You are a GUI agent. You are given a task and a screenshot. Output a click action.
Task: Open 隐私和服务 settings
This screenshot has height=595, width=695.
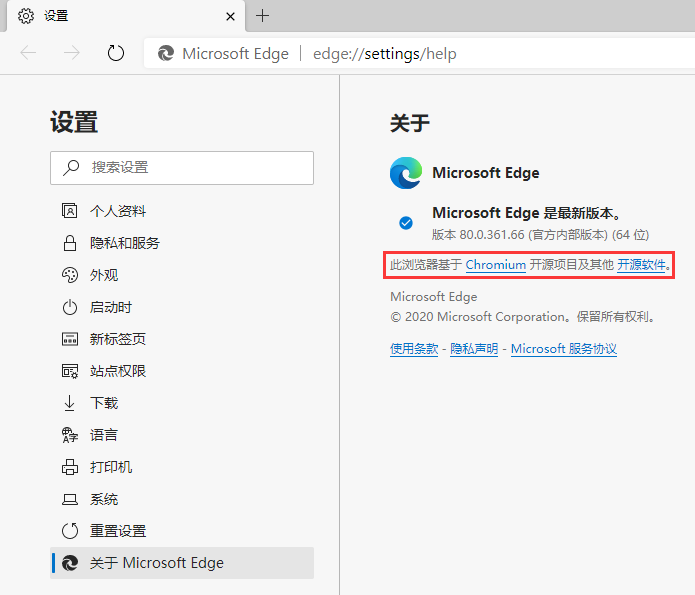coord(182,243)
